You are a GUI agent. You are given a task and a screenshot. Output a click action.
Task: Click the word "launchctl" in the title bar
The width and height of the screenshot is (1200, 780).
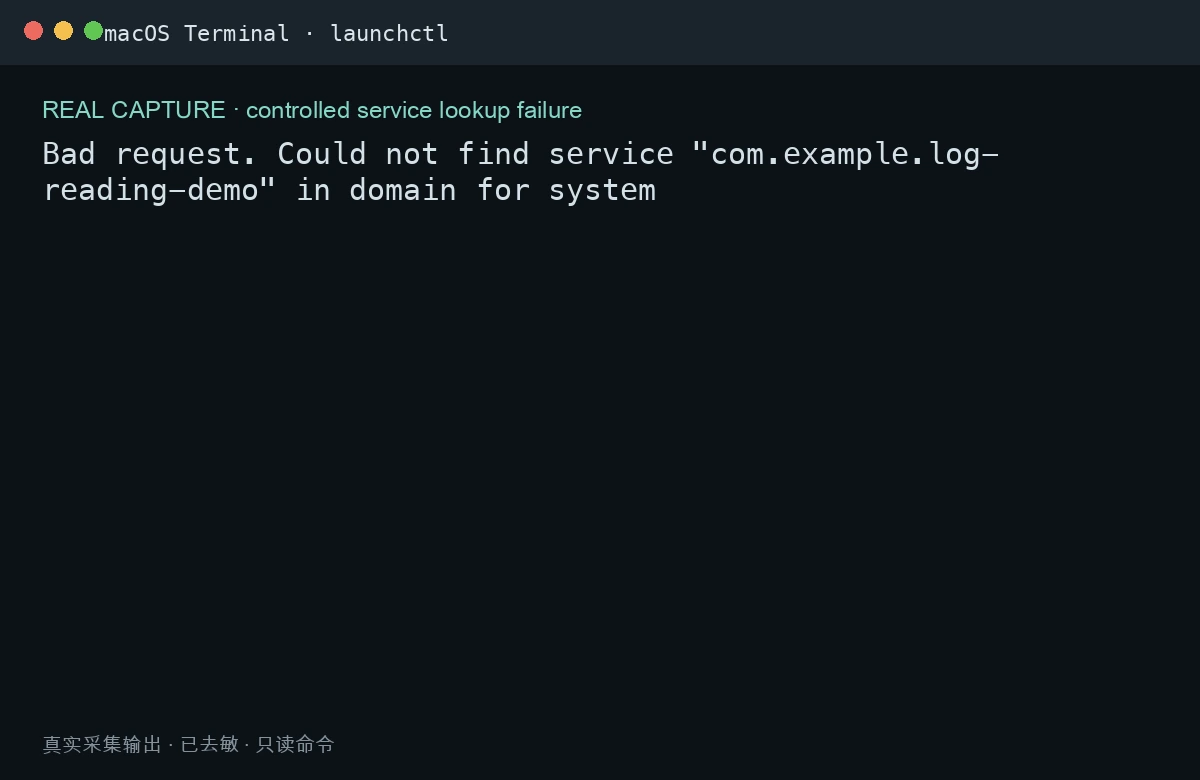(x=389, y=34)
